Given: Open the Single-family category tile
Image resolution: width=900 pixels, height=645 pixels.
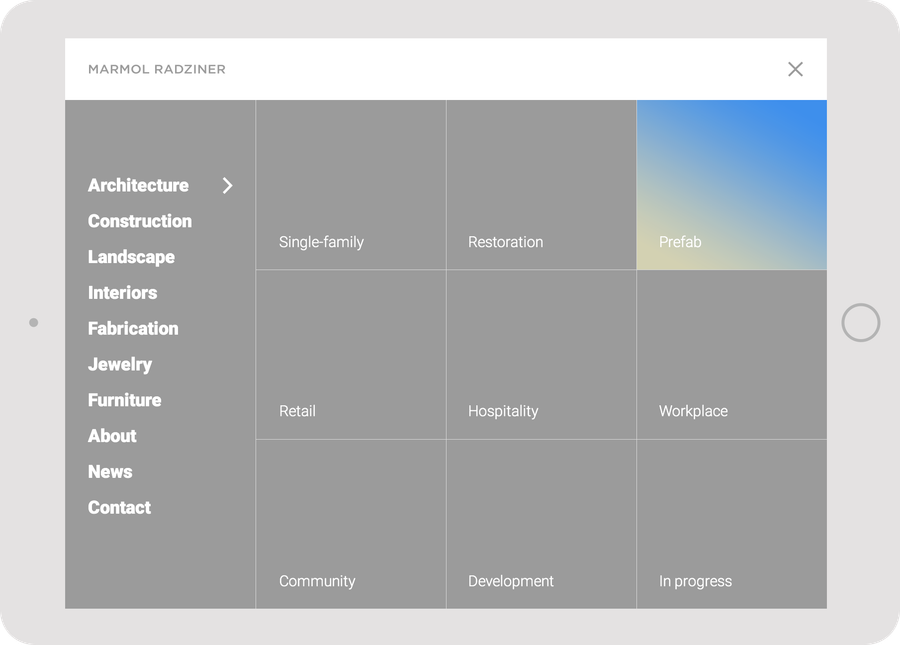Looking at the screenshot, I should pyautogui.click(x=351, y=185).
